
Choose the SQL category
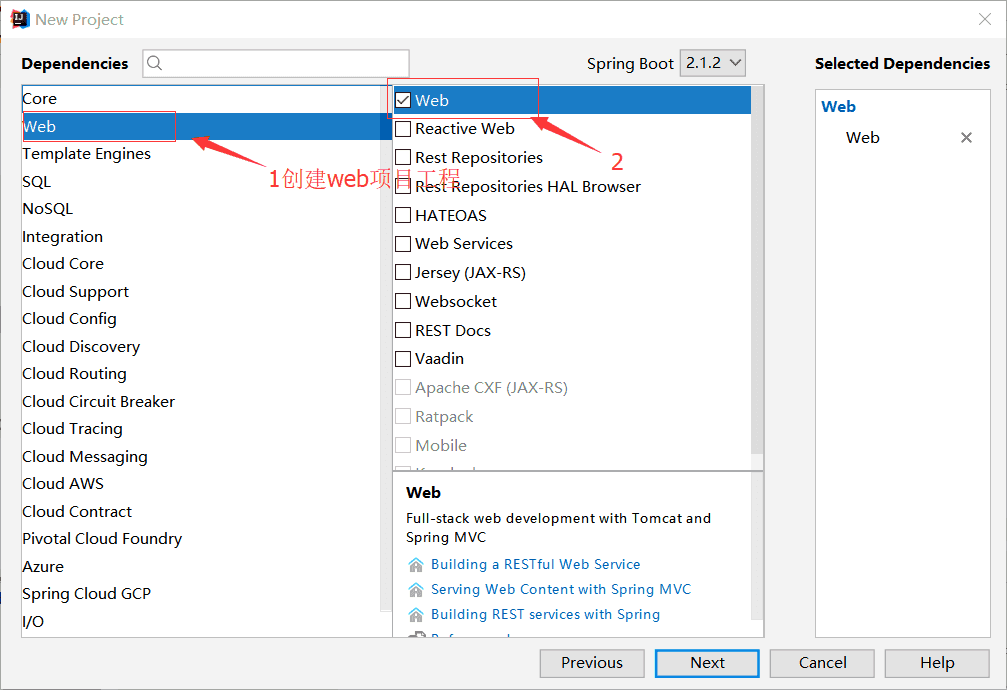pyautogui.click(x=201, y=182)
